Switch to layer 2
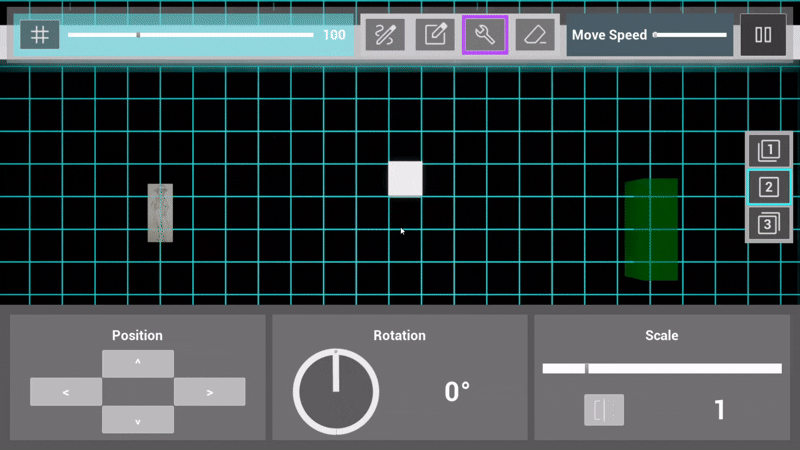 pos(769,187)
